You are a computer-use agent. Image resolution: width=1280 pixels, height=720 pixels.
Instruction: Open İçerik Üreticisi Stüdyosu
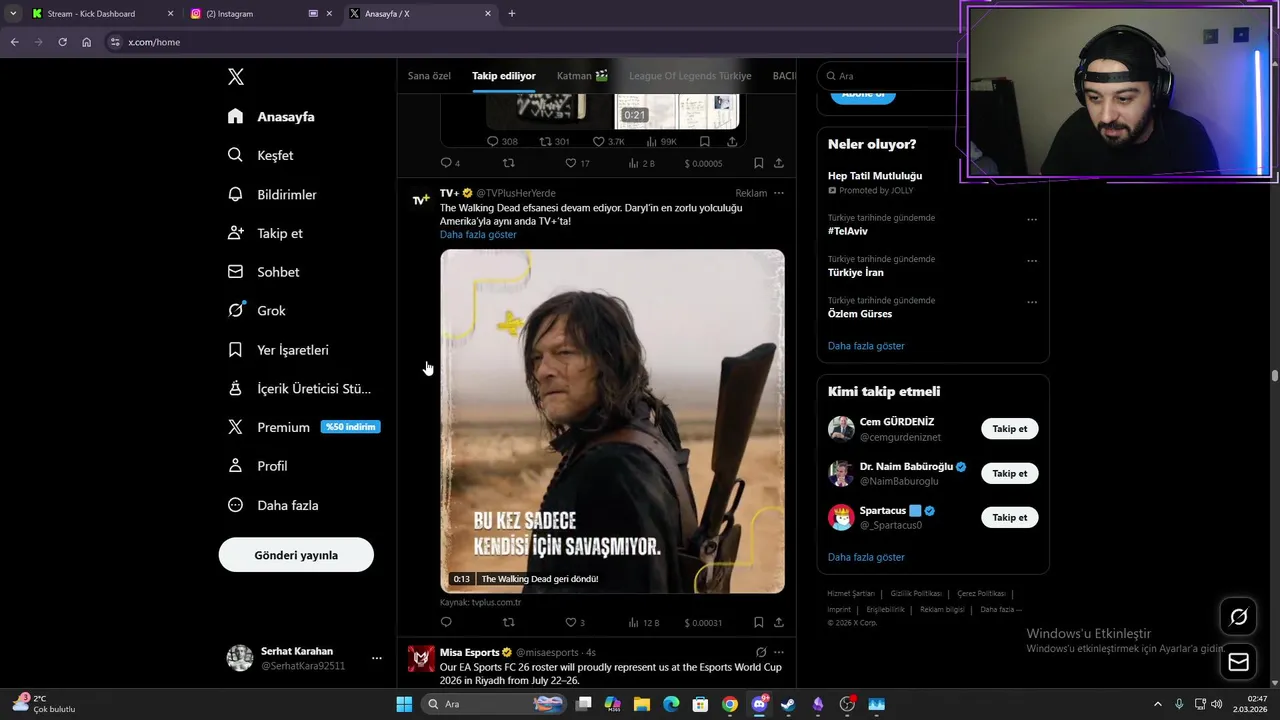[x=299, y=388]
